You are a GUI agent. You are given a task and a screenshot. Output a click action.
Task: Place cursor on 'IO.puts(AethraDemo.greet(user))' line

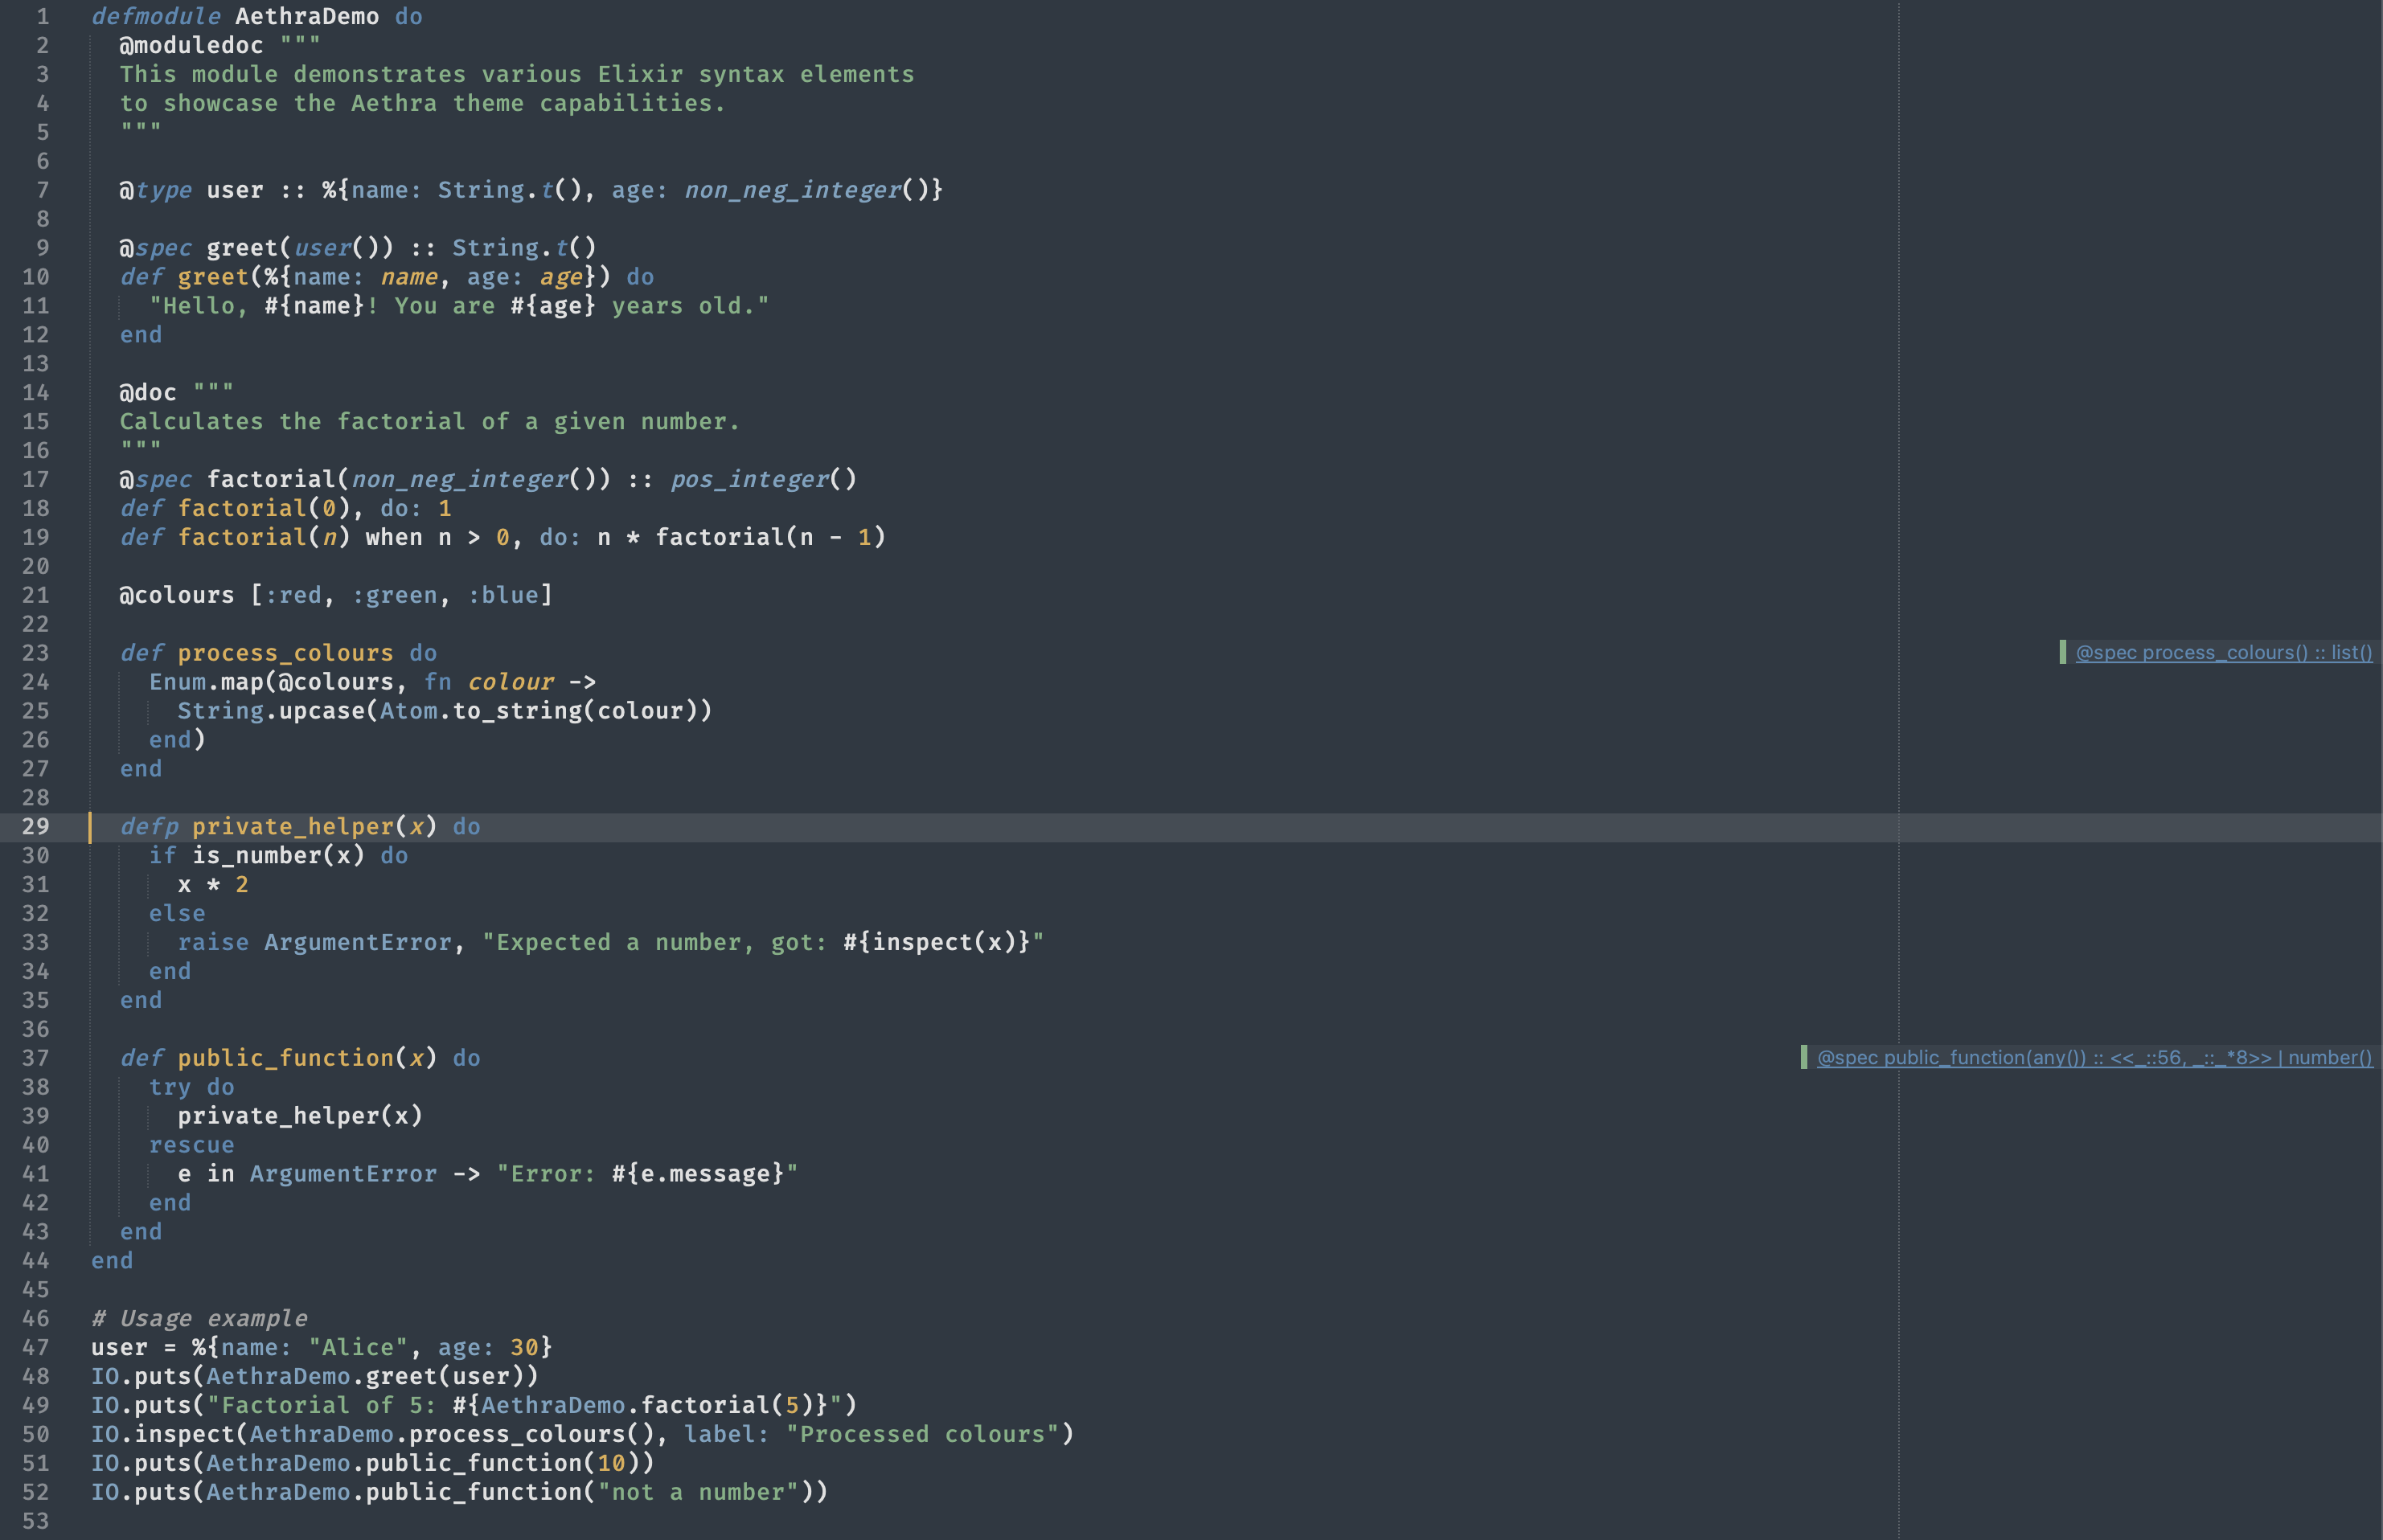coord(314,1376)
